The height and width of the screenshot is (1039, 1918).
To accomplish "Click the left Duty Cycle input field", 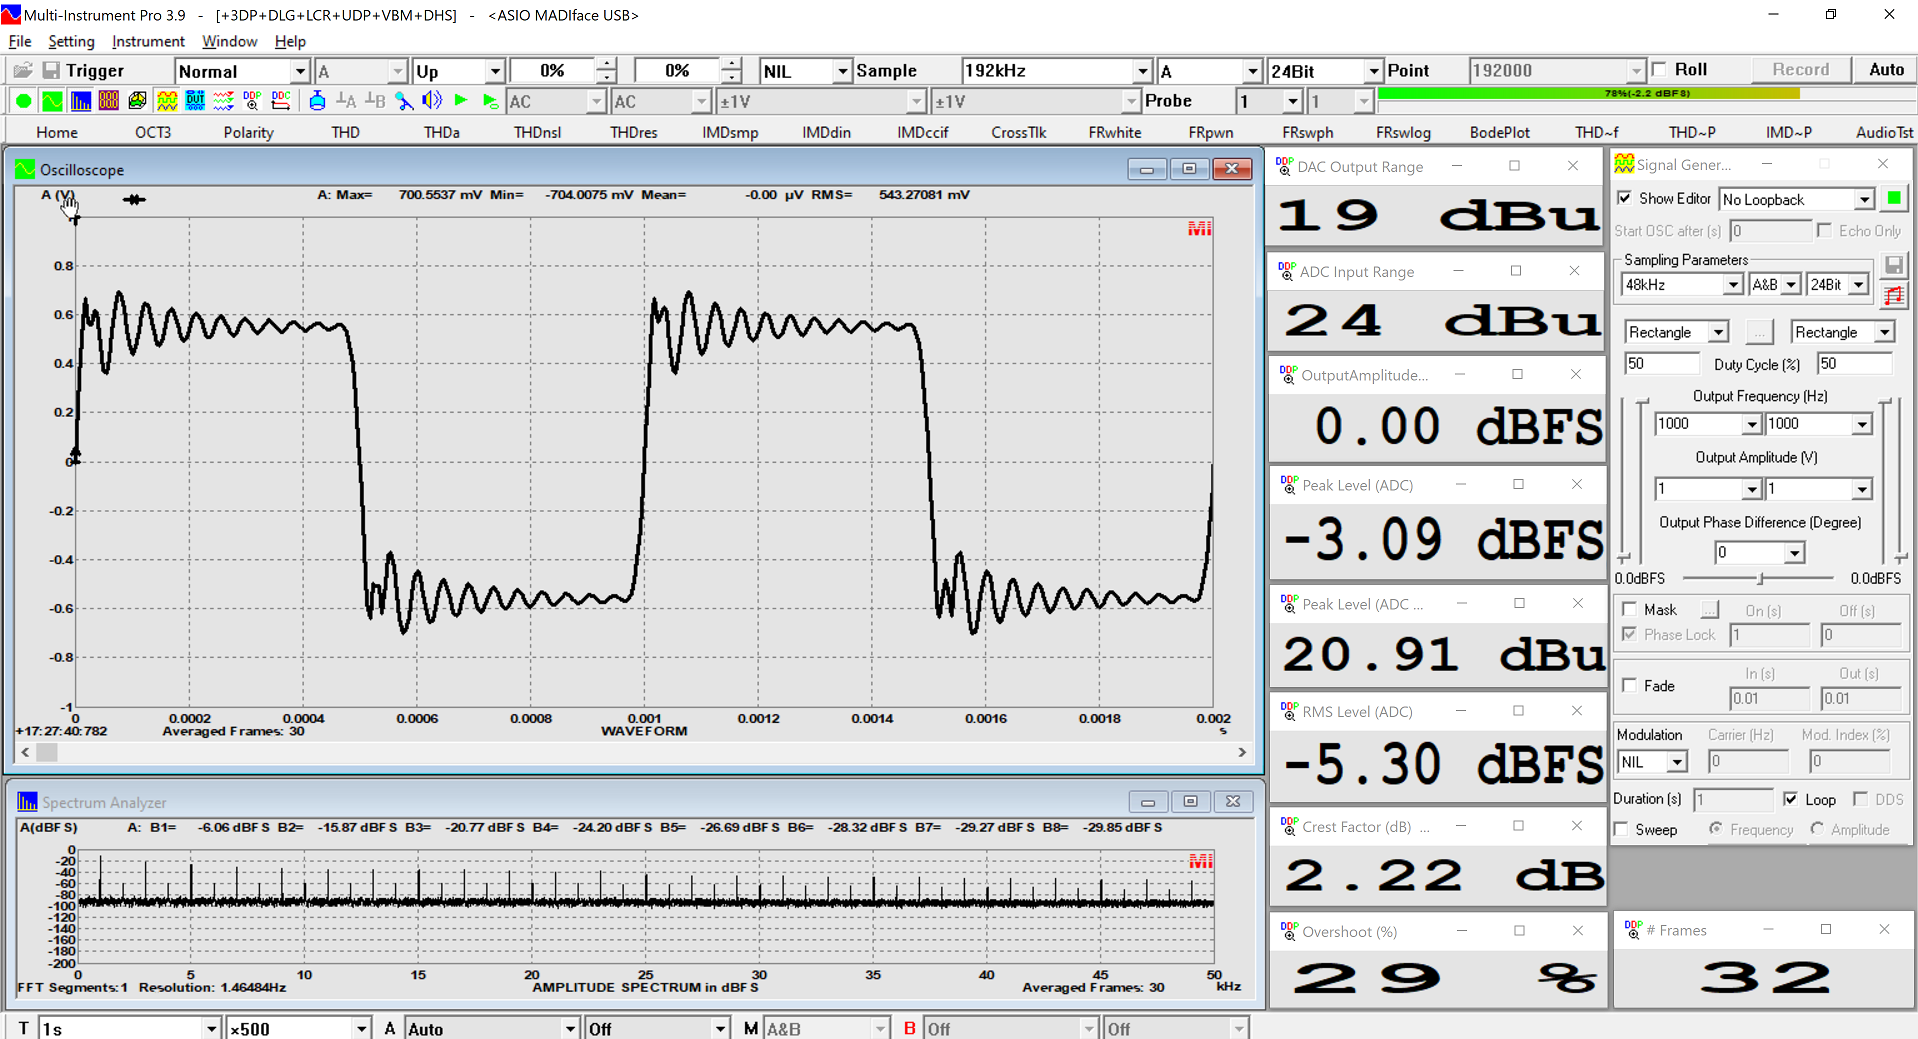I will click(1661, 364).
